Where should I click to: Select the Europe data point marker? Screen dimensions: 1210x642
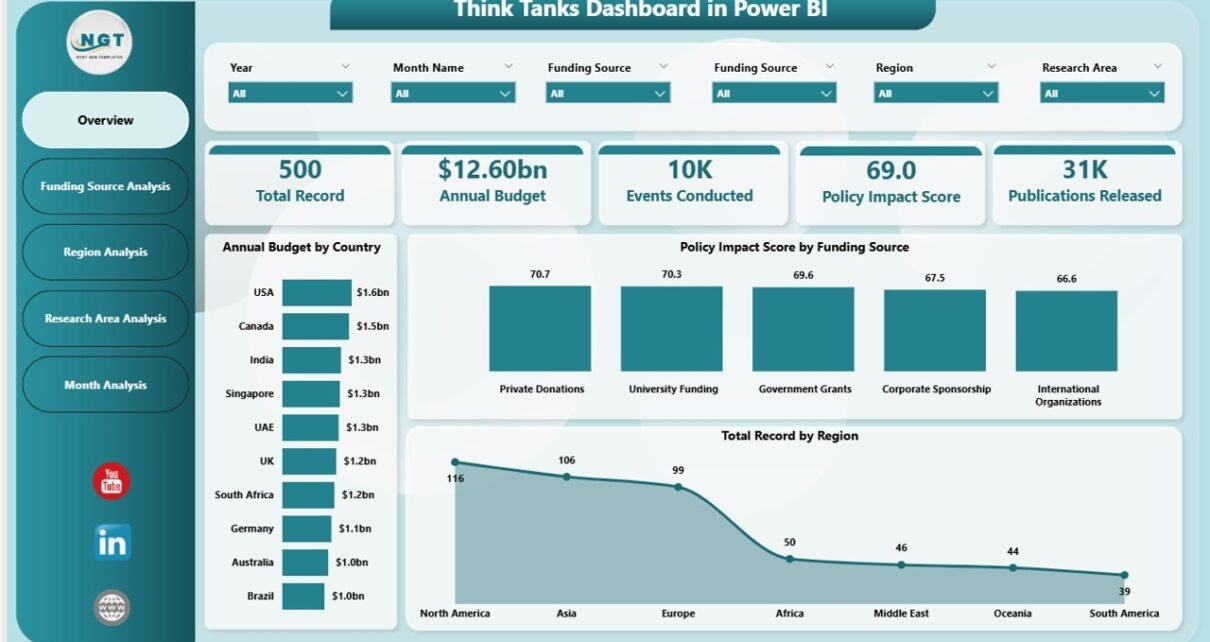coord(678,487)
